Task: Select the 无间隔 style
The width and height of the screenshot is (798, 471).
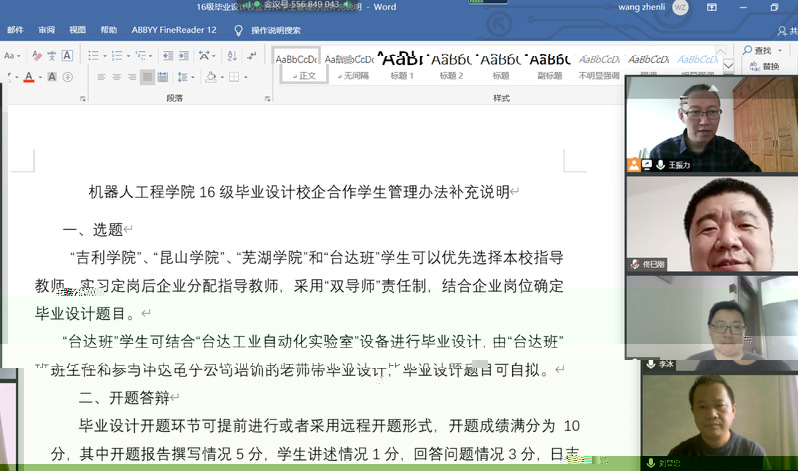Action: click(x=349, y=66)
